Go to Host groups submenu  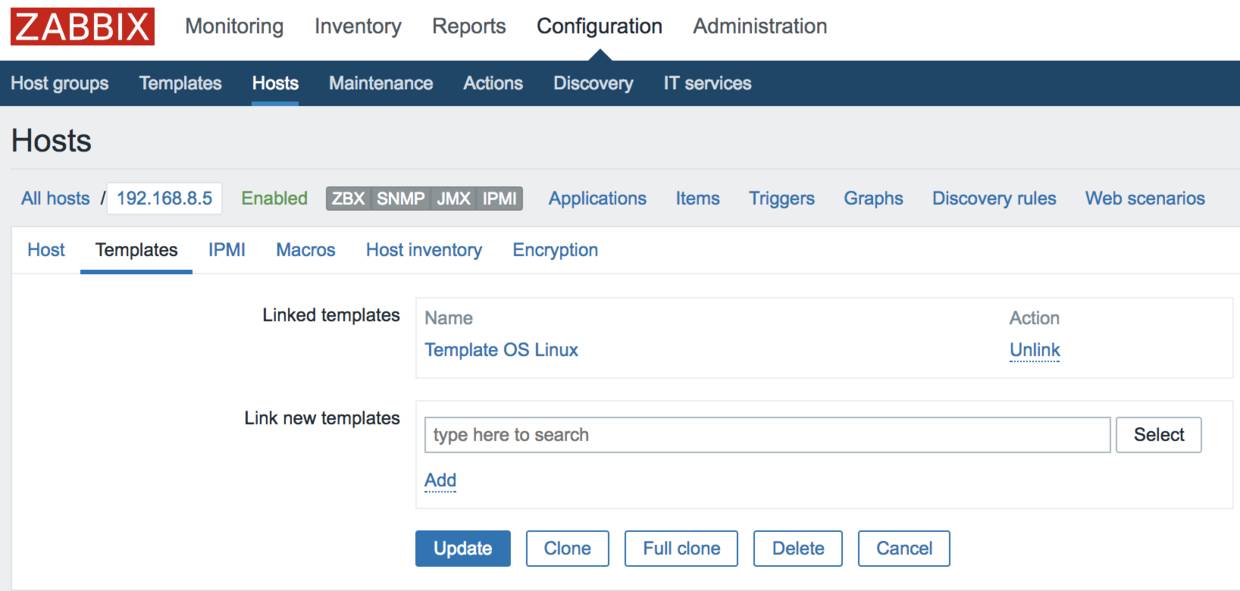click(x=60, y=83)
